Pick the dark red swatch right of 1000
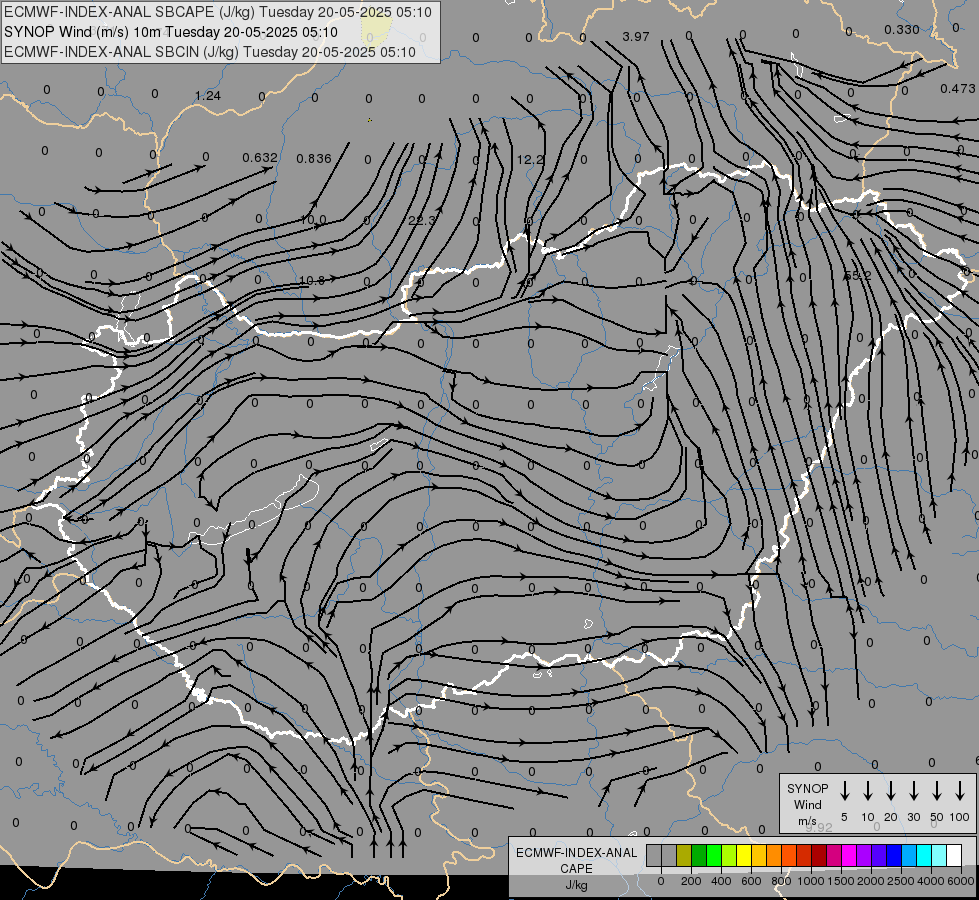The height and width of the screenshot is (900, 979). click(819, 855)
